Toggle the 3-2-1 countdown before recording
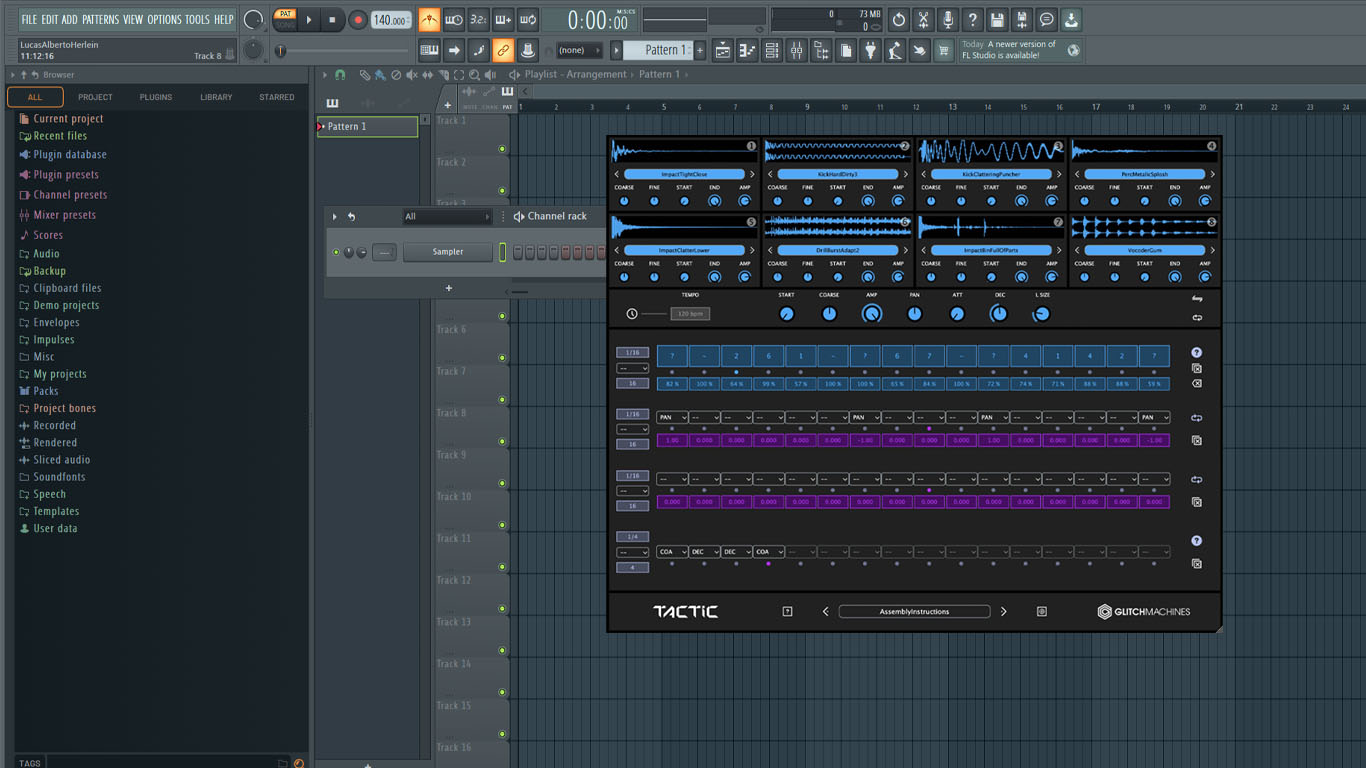The image size is (1366, 768). [478, 19]
